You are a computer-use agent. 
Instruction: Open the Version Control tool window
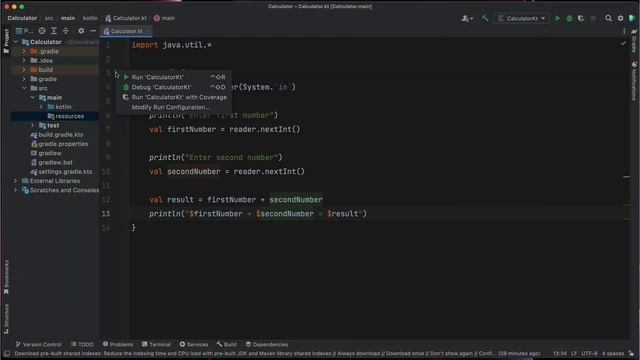38,344
